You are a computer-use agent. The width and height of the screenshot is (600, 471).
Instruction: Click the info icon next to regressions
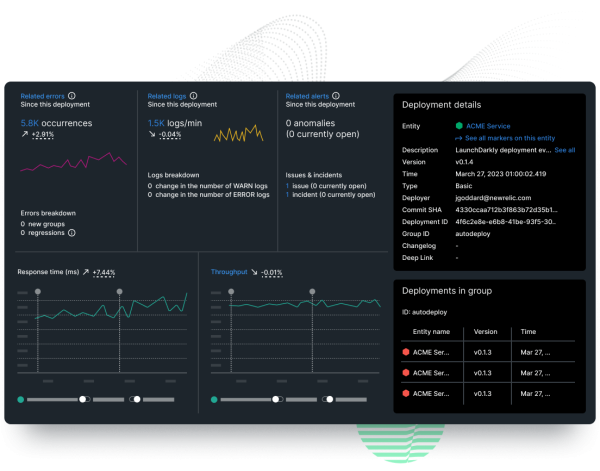click(x=73, y=233)
